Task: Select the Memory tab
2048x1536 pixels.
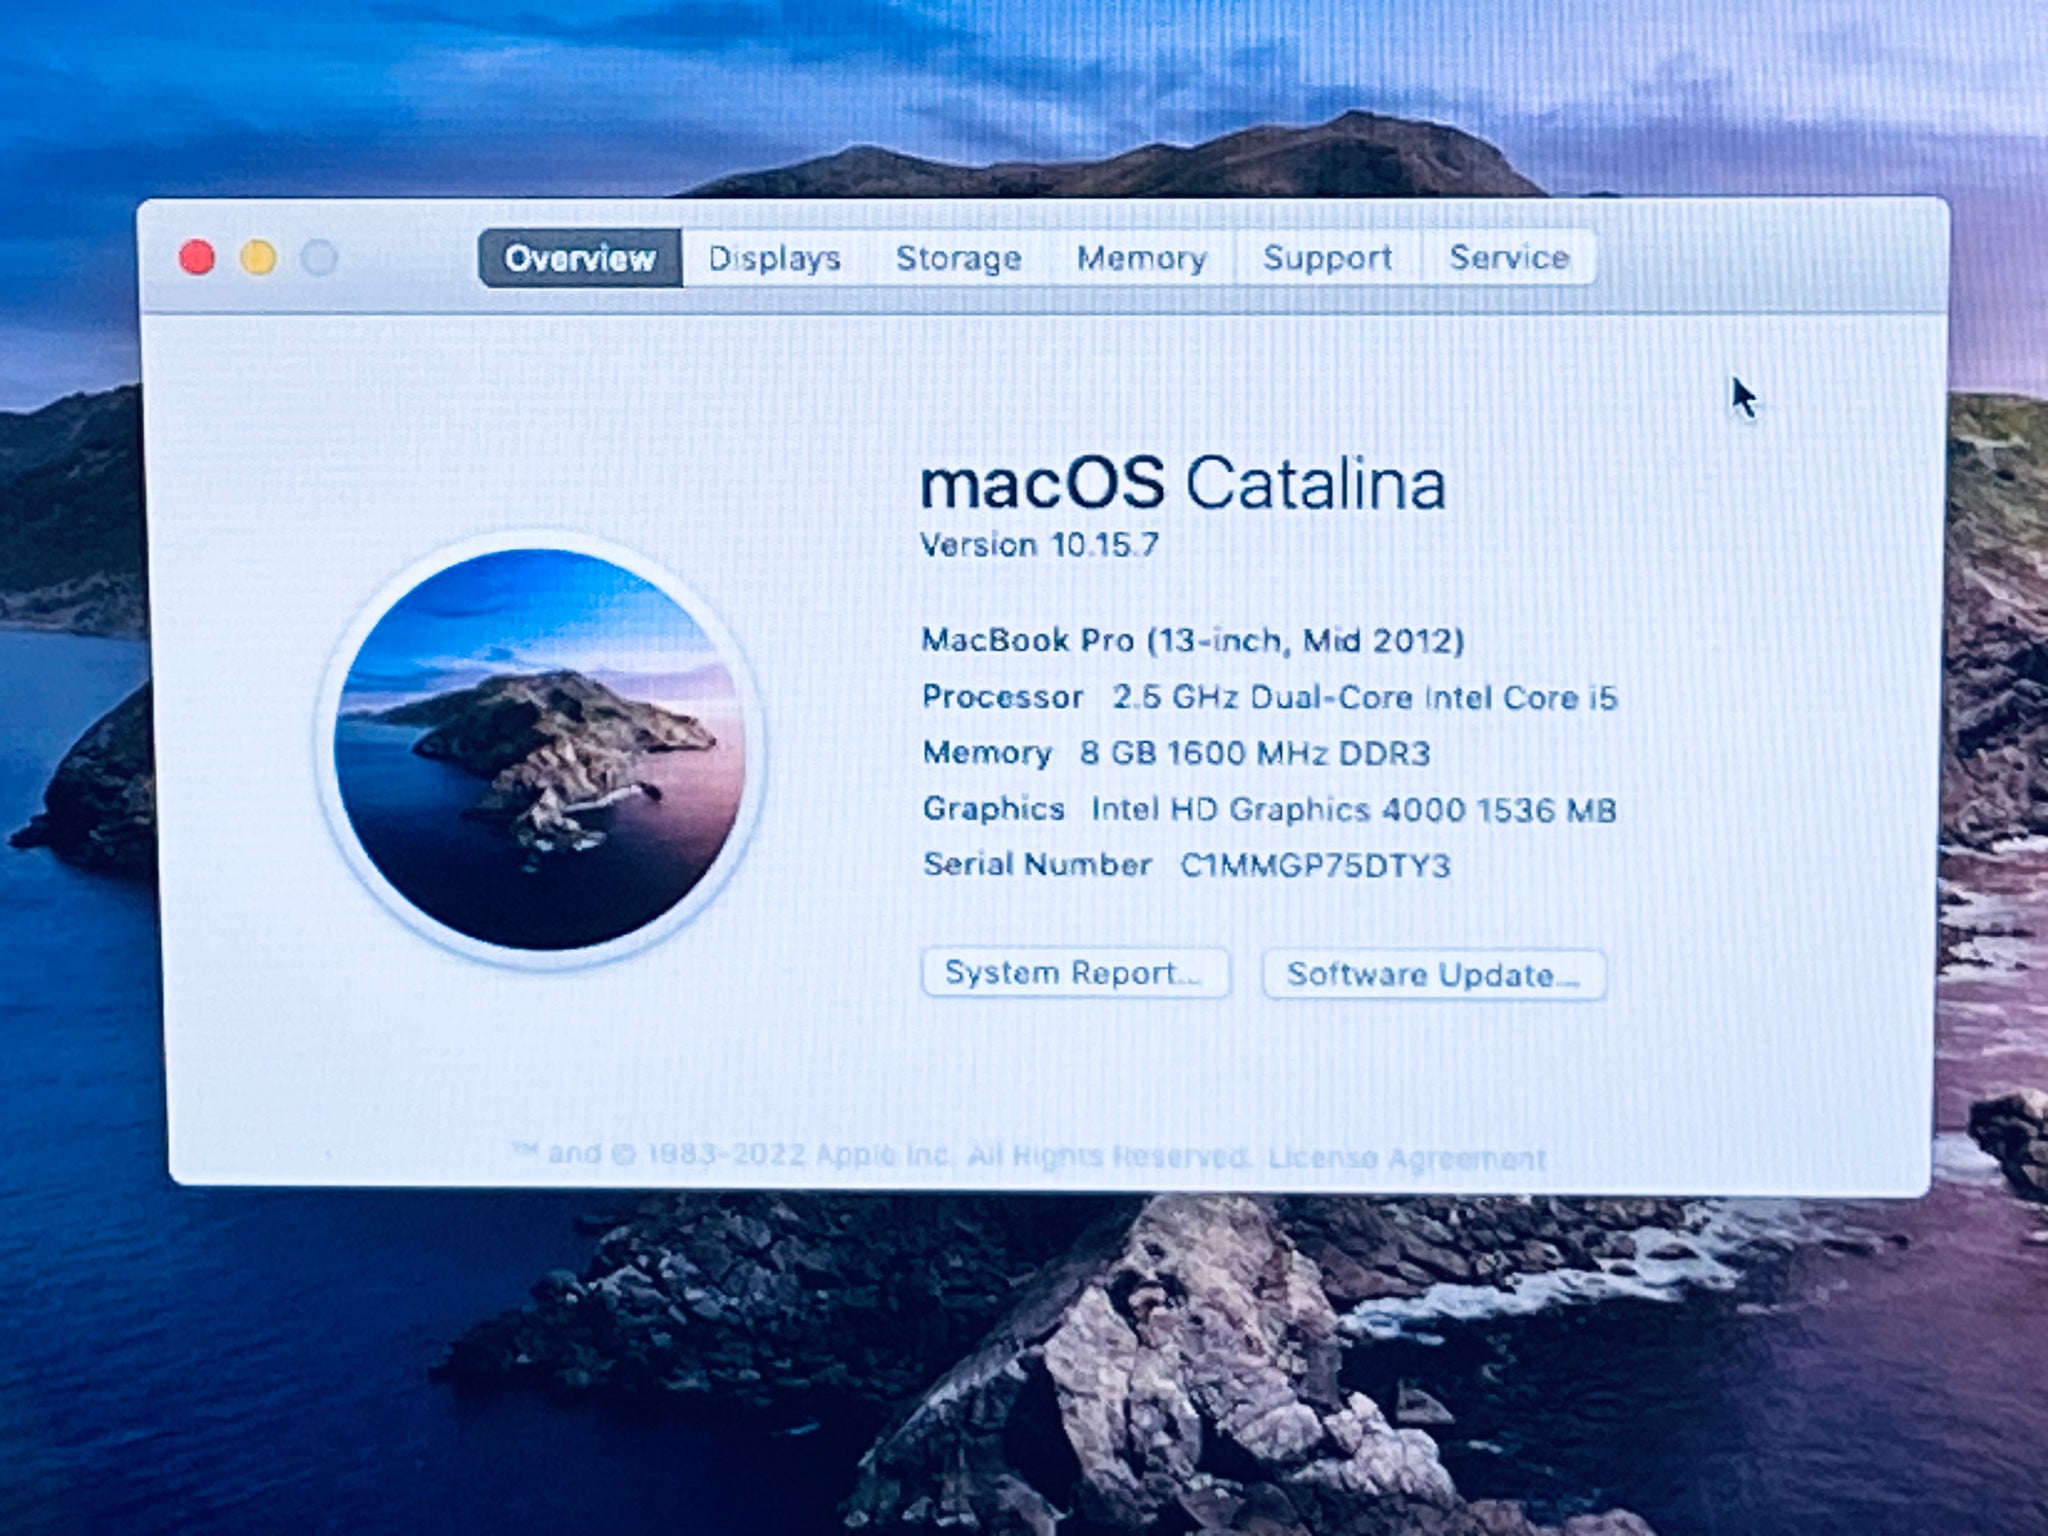Action: (1142, 258)
